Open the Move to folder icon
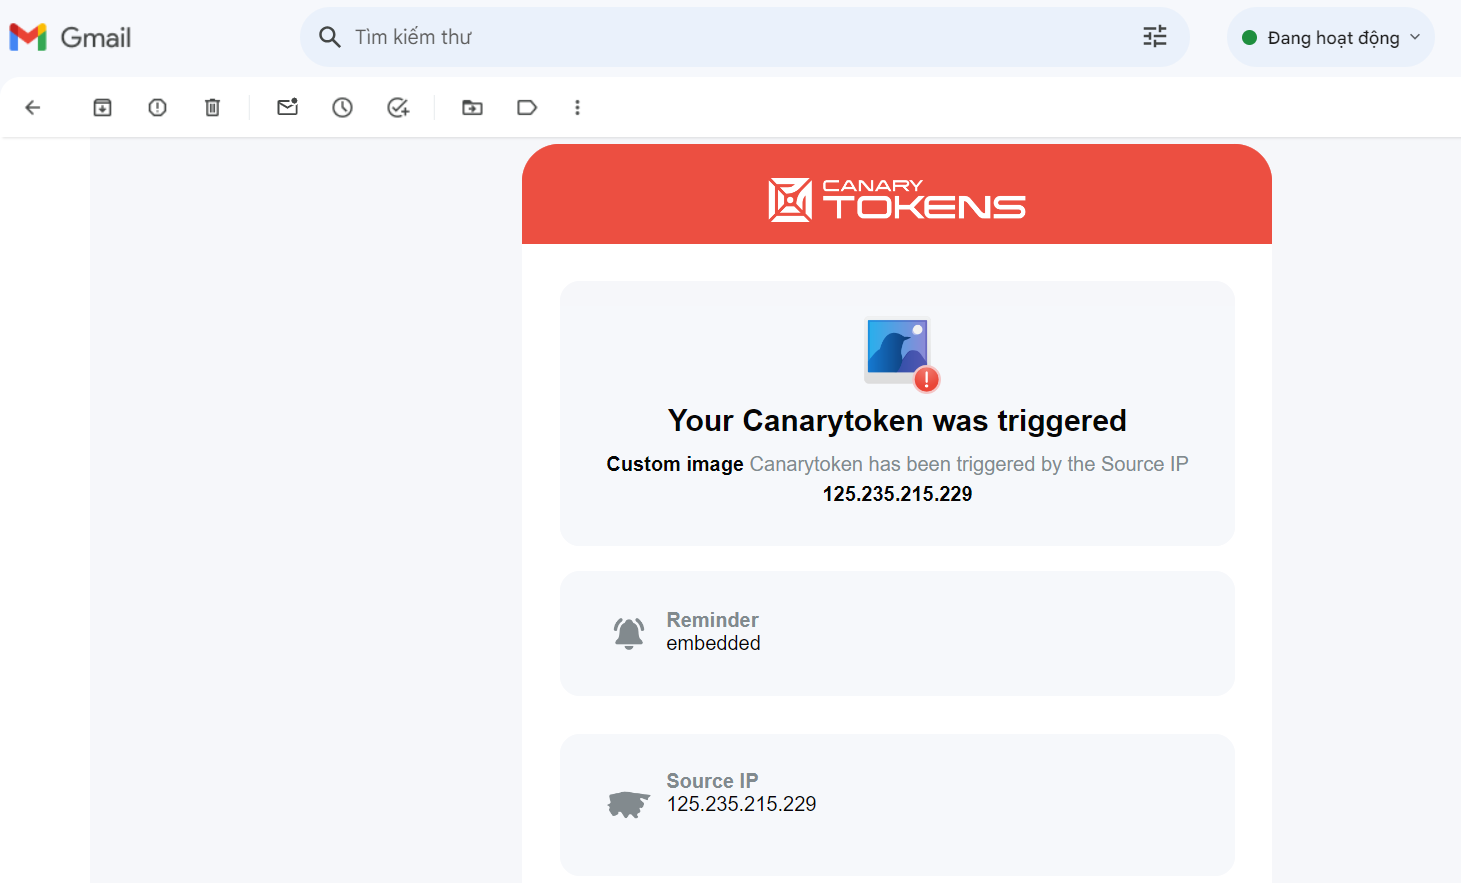This screenshot has width=1461, height=883. click(472, 107)
